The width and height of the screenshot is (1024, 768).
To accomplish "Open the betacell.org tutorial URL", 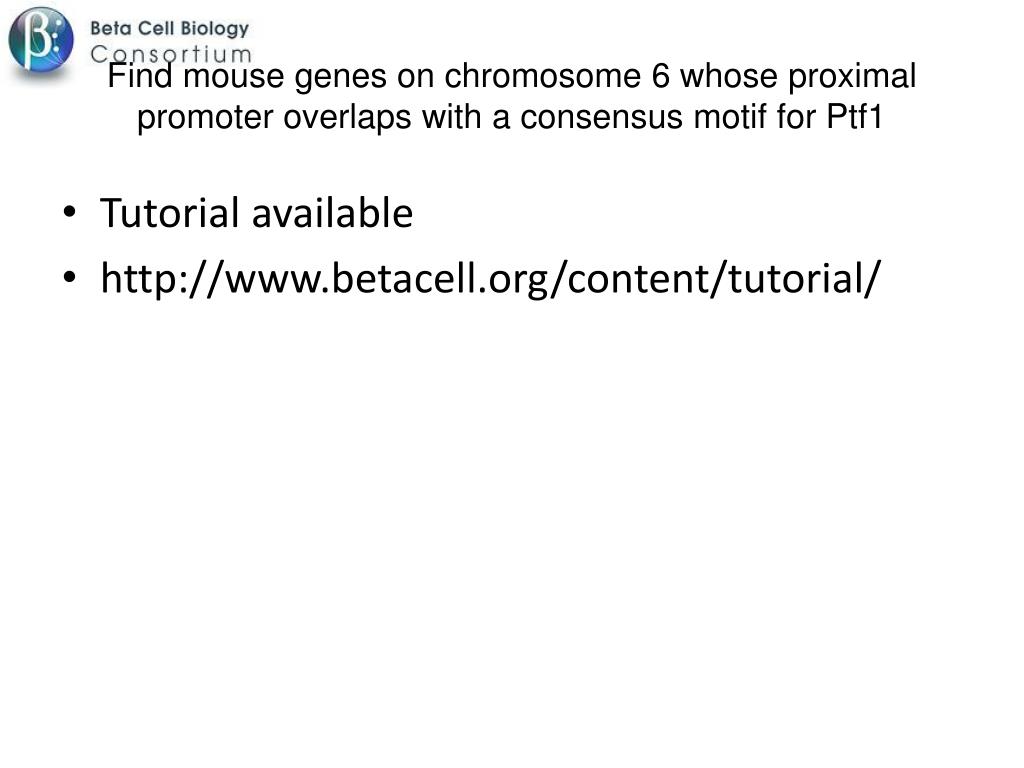I will tap(490, 278).
